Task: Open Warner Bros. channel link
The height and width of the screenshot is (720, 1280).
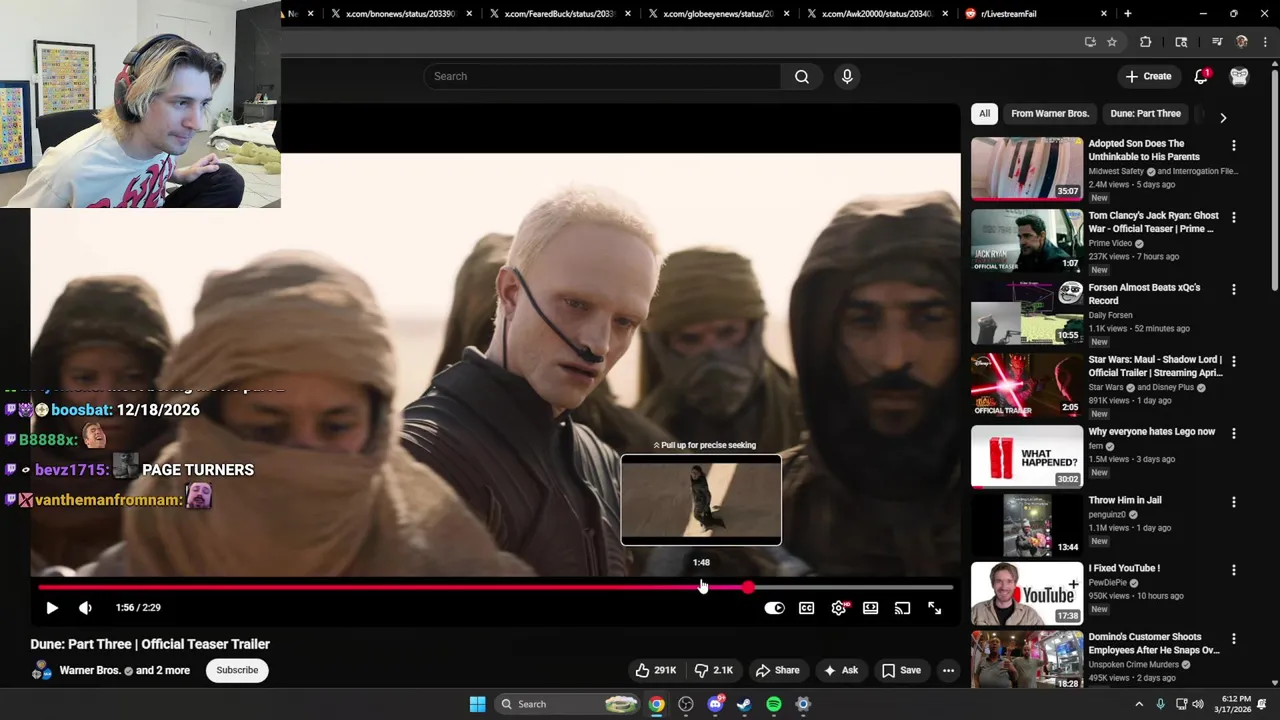Action: point(90,670)
